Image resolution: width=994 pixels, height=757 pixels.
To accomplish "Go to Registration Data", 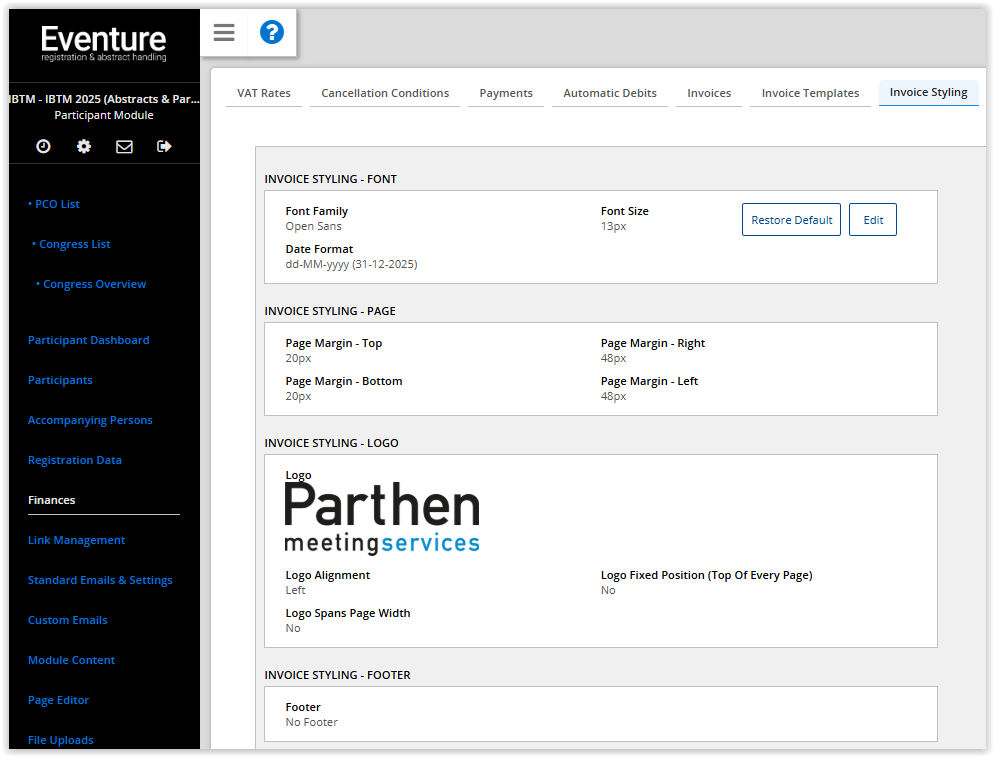I will [x=75, y=460].
